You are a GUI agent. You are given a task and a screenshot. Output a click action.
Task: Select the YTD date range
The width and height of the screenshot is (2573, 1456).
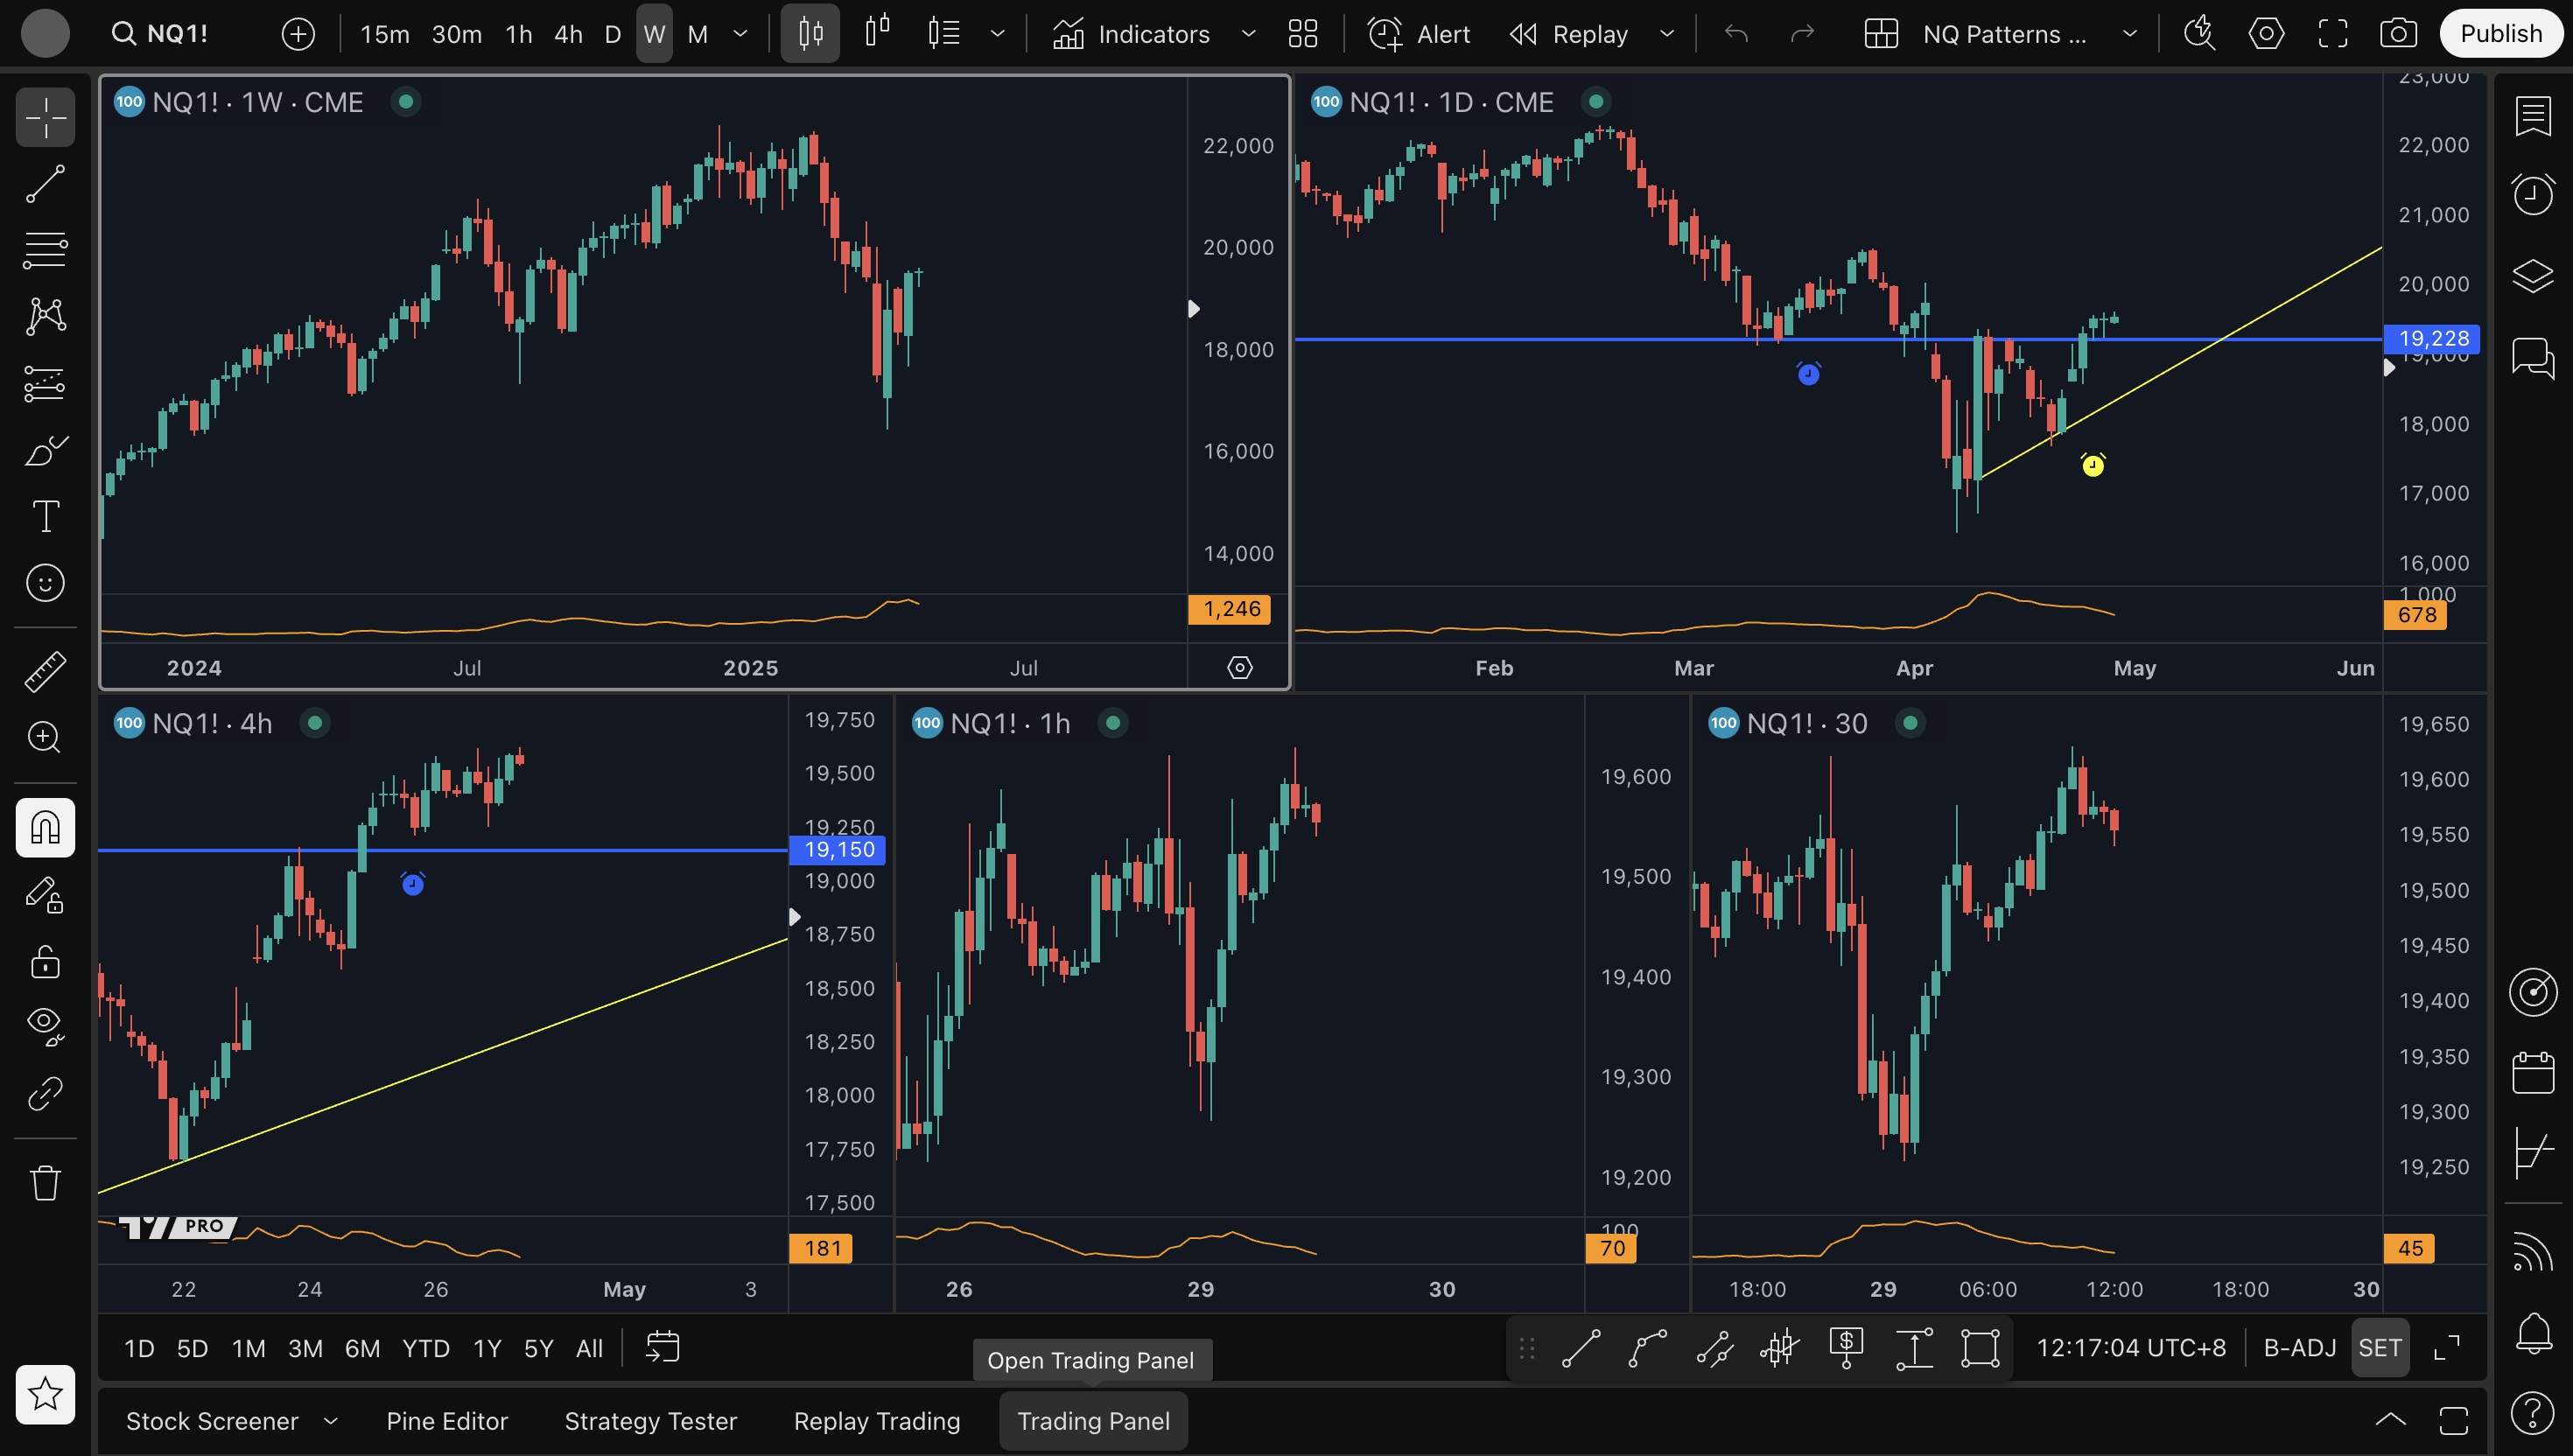pos(425,1348)
